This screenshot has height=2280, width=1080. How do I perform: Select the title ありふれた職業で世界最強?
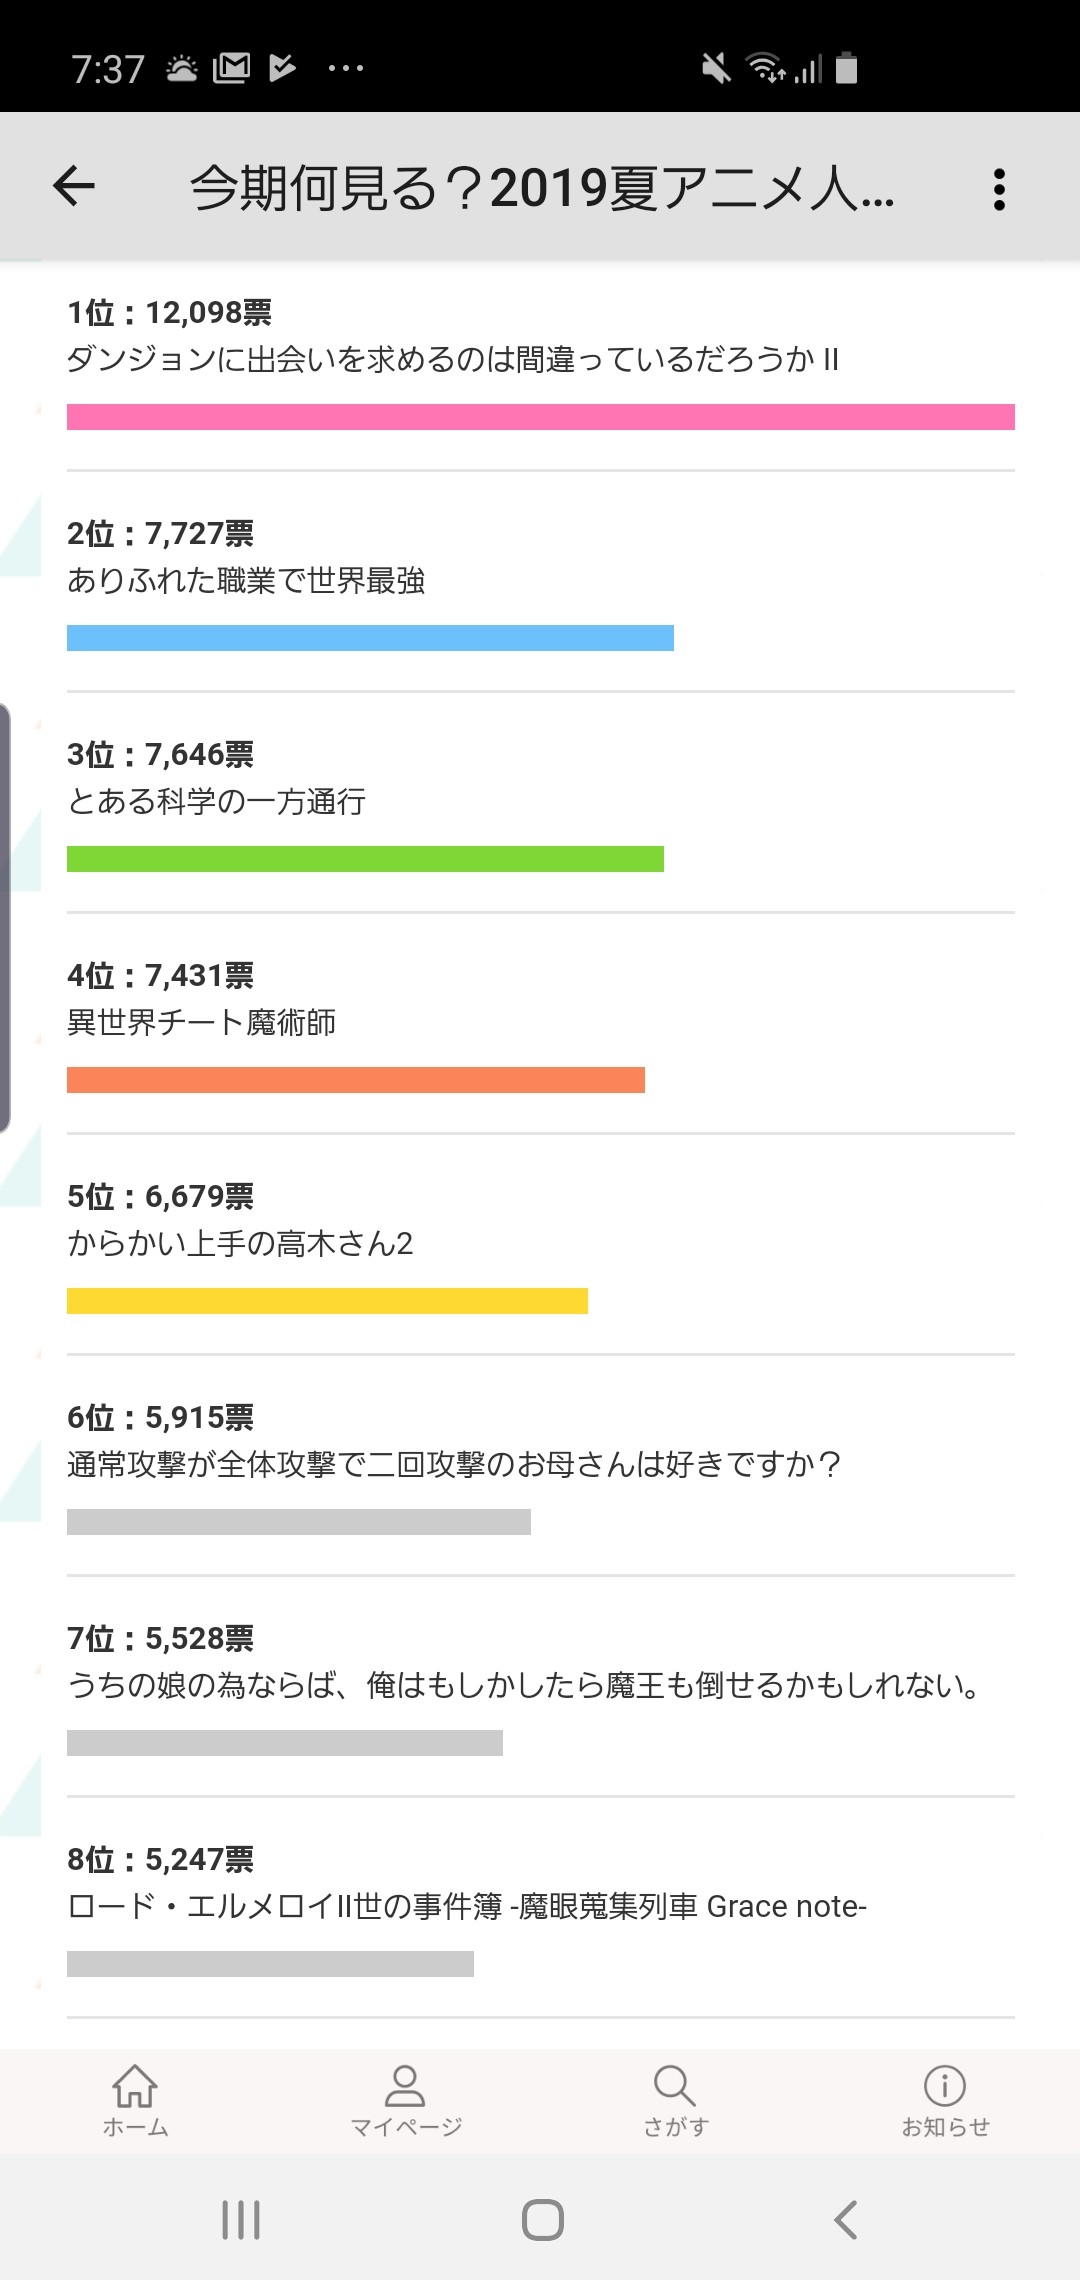click(246, 581)
